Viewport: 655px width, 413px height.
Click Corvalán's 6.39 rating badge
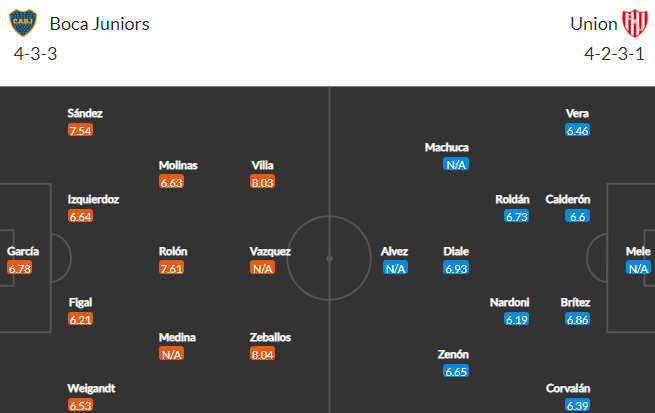(x=577, y=405)
